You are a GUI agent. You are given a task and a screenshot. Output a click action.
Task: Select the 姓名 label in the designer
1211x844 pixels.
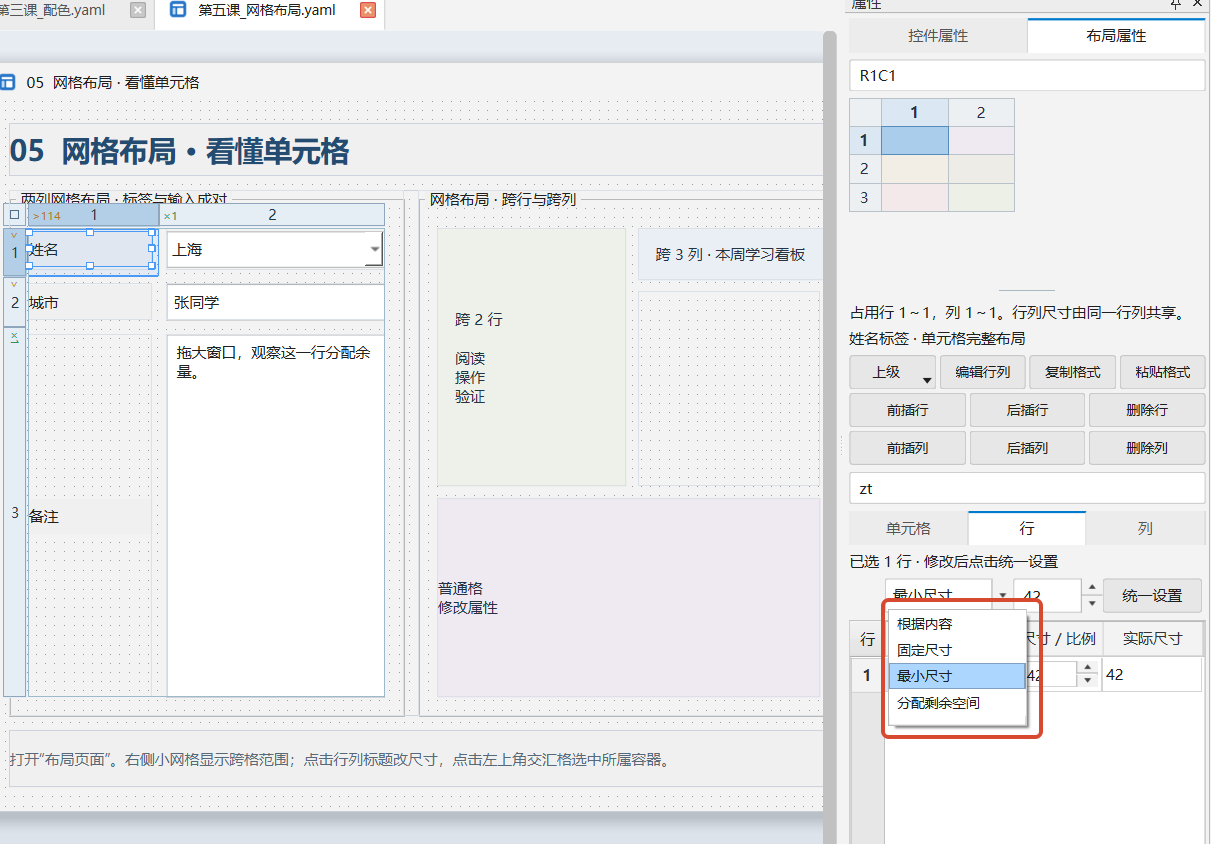pos(91,249)
